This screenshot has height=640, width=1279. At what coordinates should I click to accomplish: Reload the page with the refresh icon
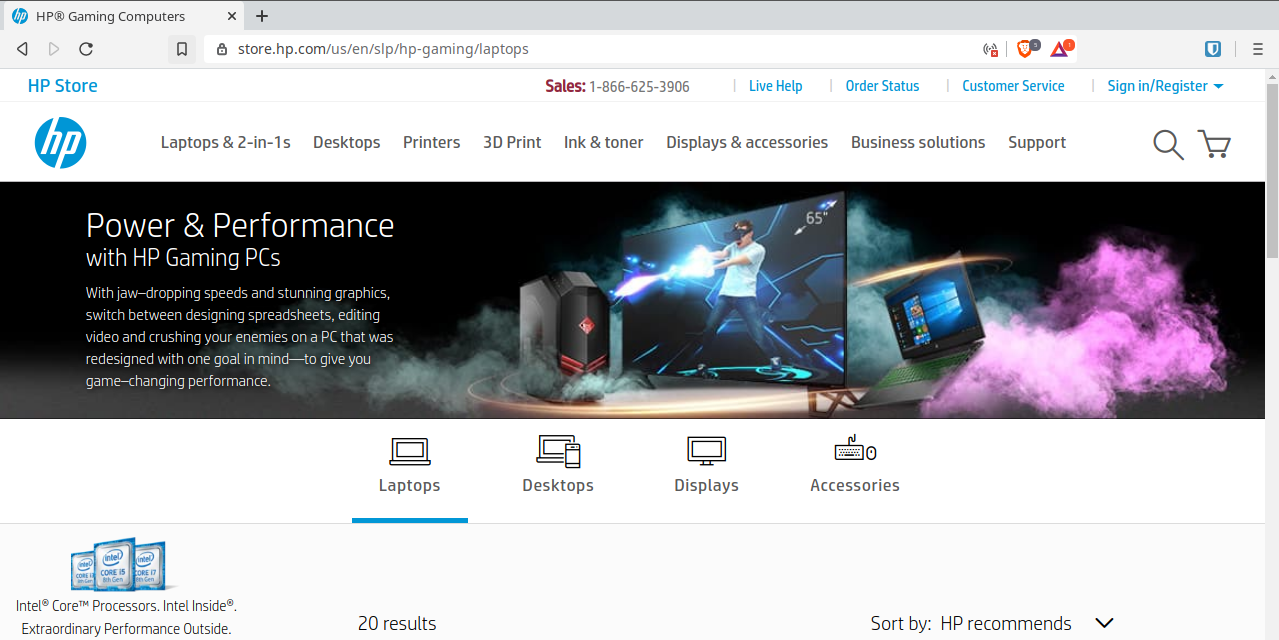tap(86, 49)
